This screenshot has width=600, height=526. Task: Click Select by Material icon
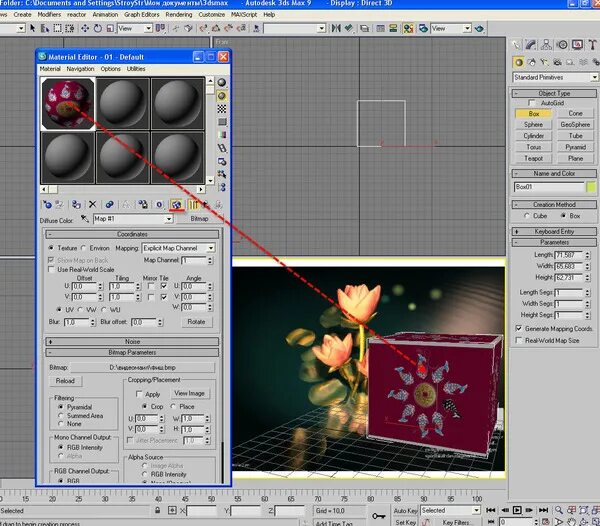point(222,174)
